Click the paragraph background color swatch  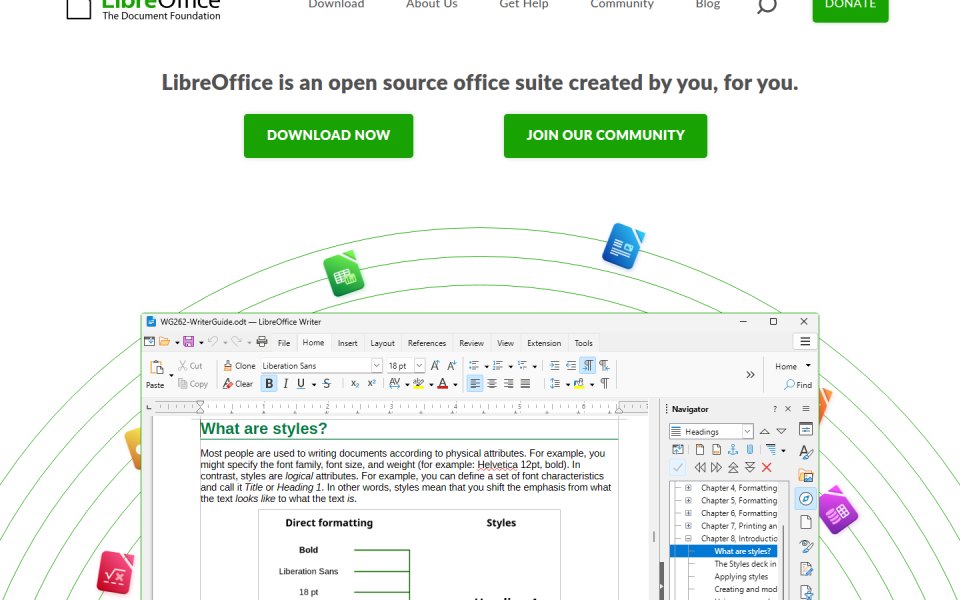pyautogui.click(x=579, y=384)
